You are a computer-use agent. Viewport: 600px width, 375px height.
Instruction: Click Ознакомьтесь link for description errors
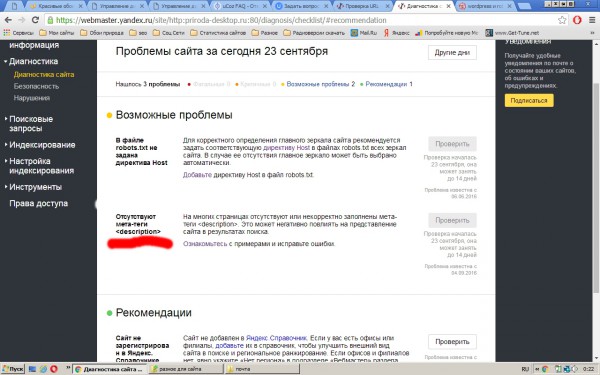tap(205, 244)
